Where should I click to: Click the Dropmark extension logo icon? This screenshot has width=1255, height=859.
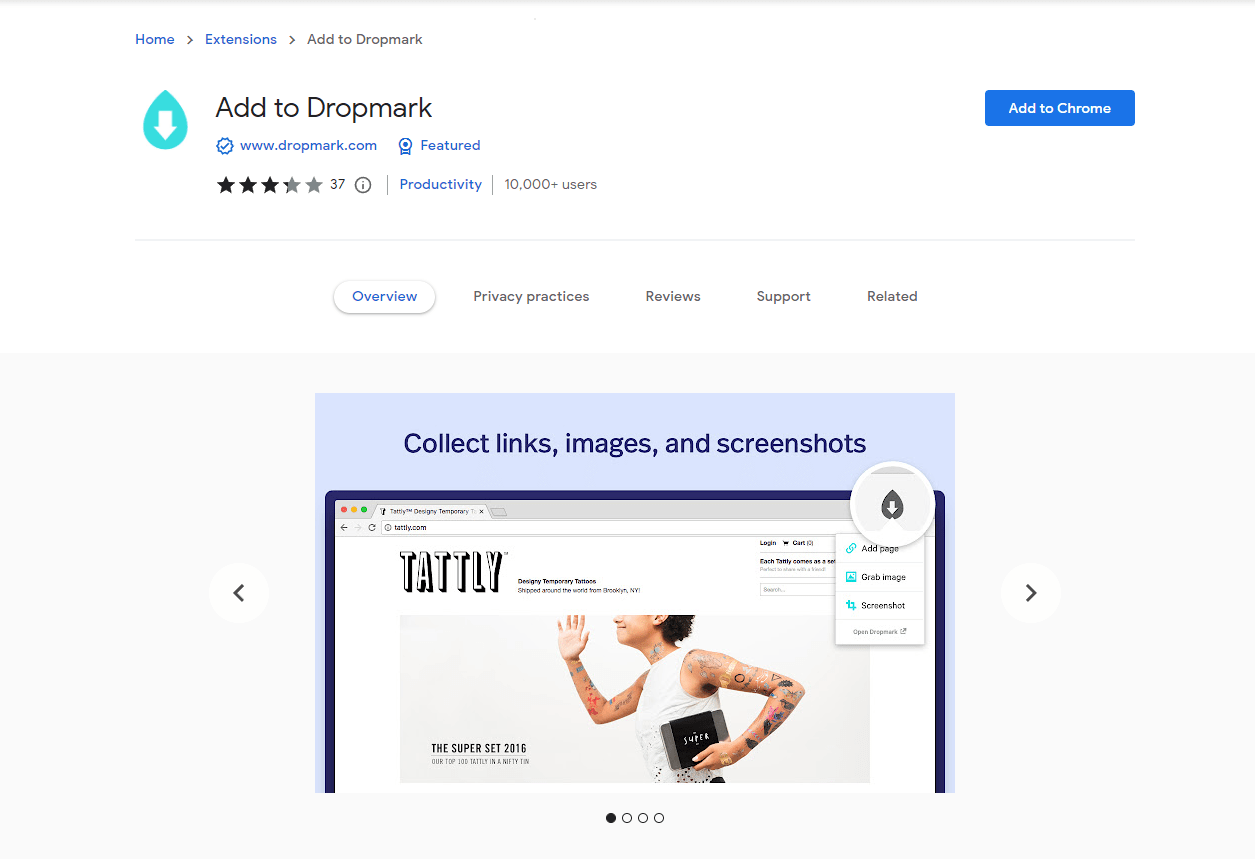[x=164, y=118]
